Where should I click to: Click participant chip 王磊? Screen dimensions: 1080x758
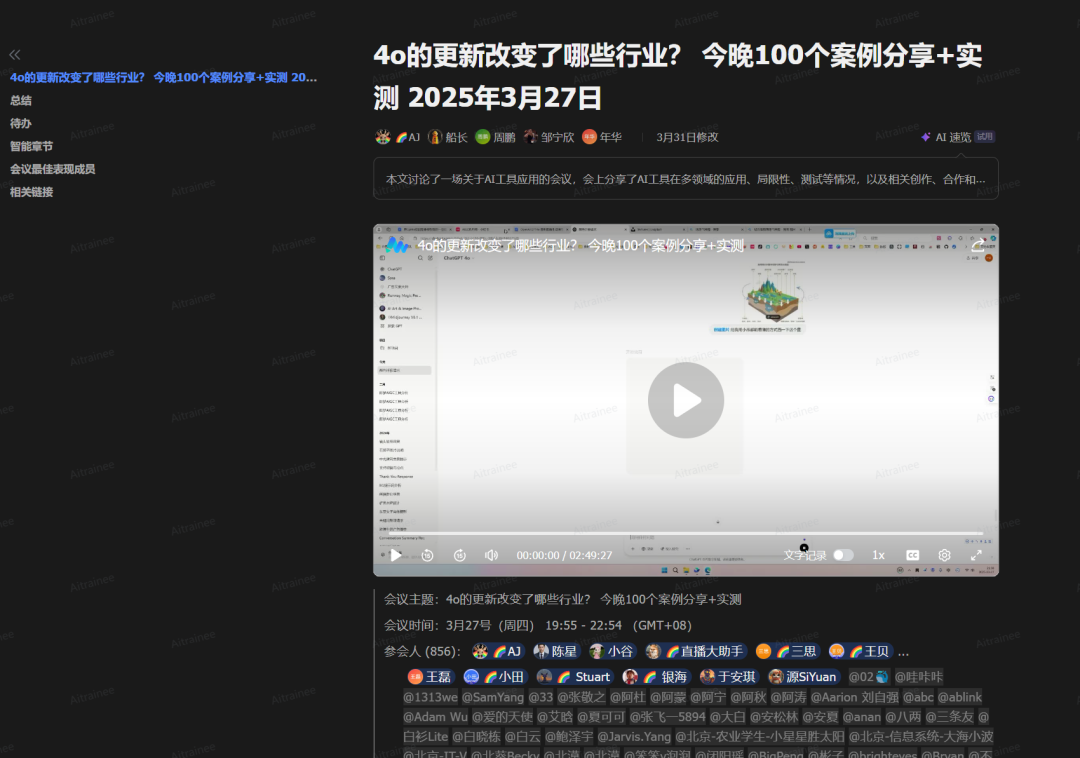click(x=430, y=677)
